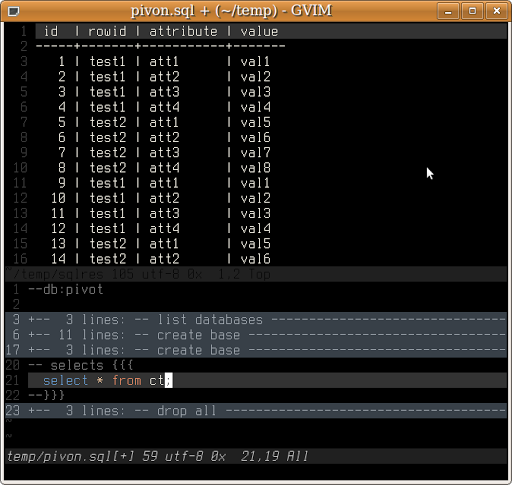This screenshot has width=512, height=485.
Task: Click the asterisk in the select statement
Action: 100,381
